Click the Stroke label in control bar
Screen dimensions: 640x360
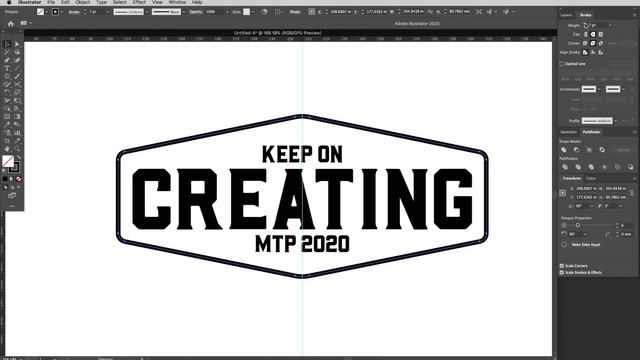(x=74, y=12)
